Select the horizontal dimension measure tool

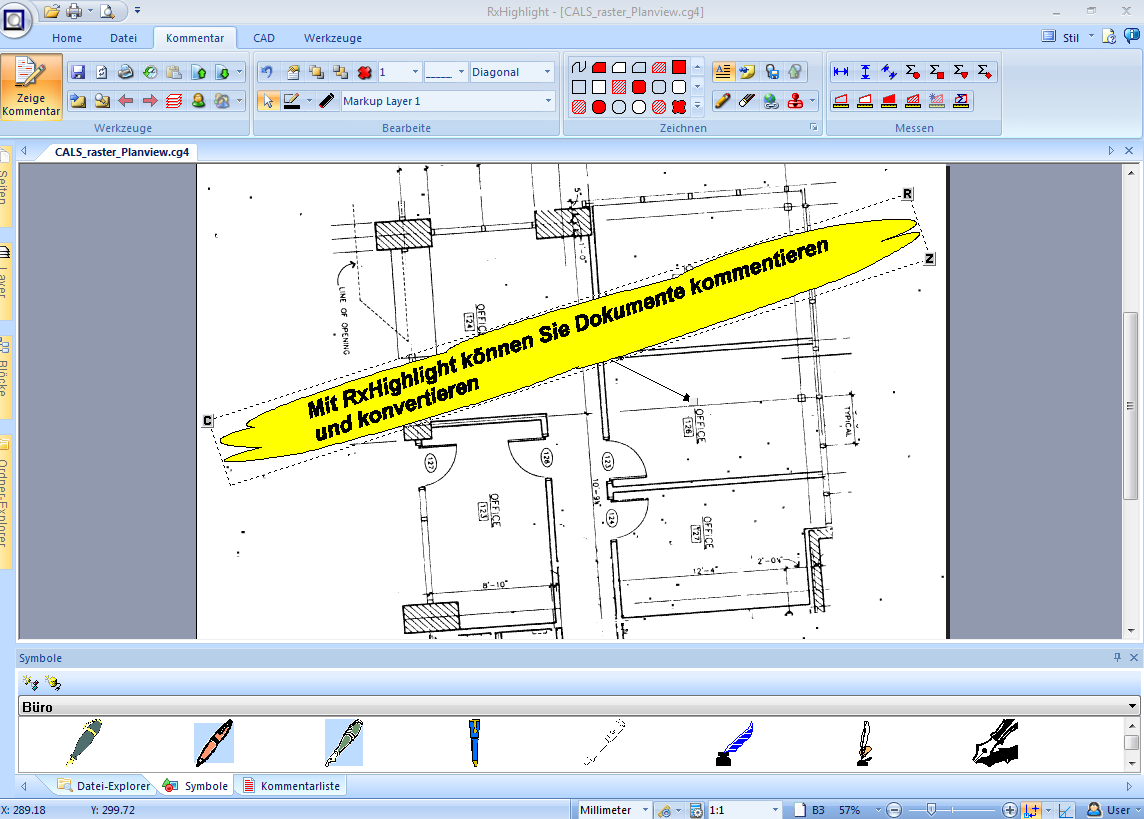pos(841,72)
